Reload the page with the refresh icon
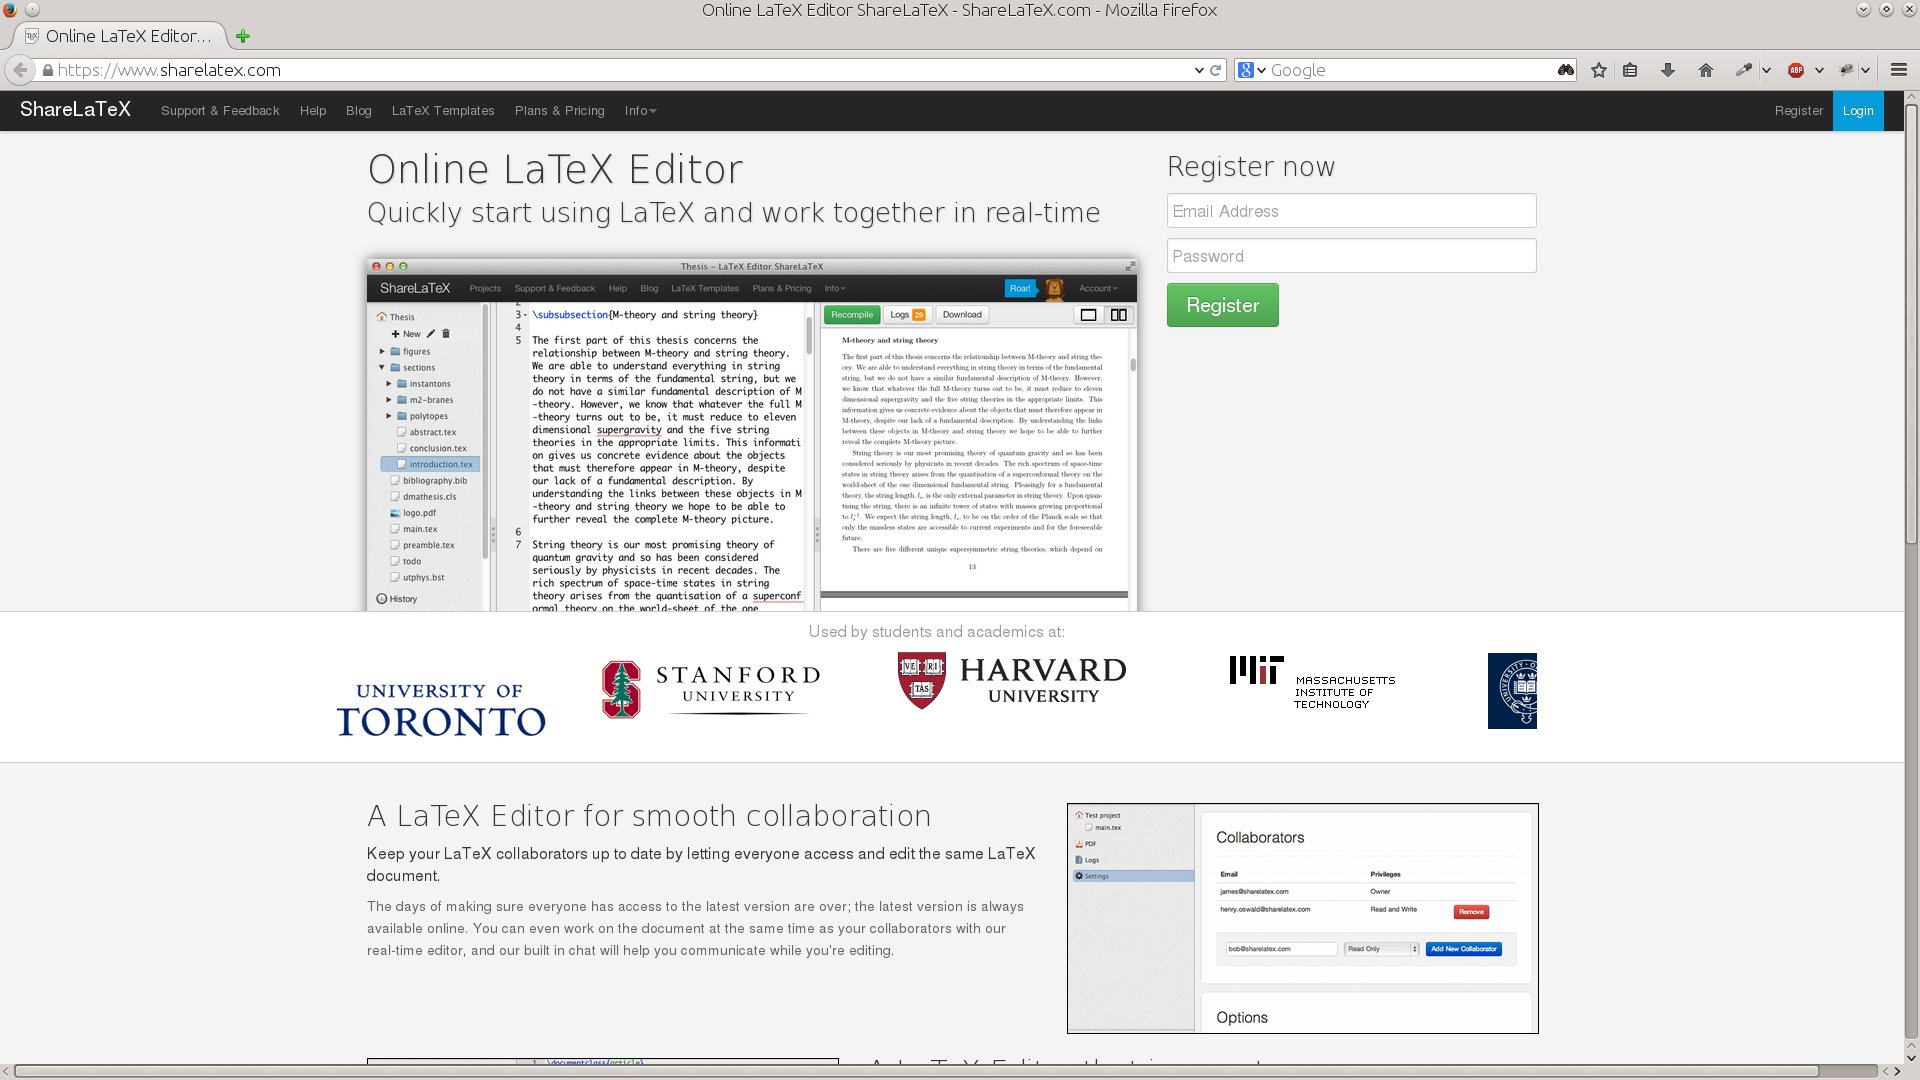This screenshot has width=1920, height=1080. tap(1216, 70)
